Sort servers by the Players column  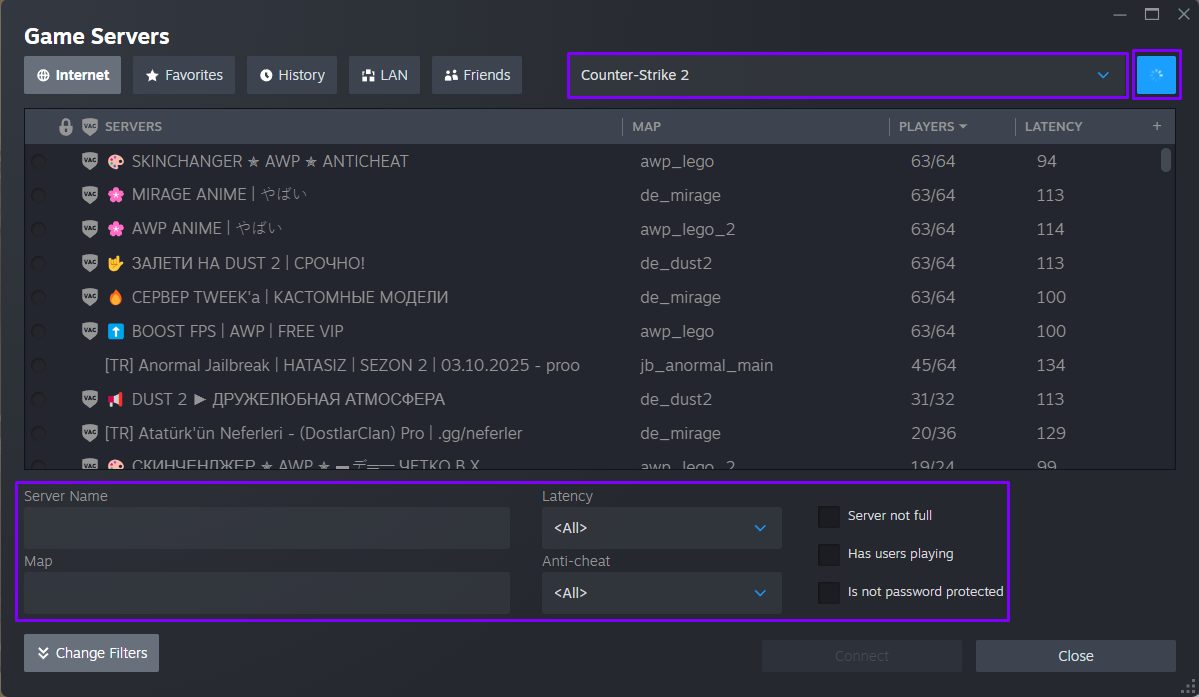pyautogui.click(x=932, y=126)
